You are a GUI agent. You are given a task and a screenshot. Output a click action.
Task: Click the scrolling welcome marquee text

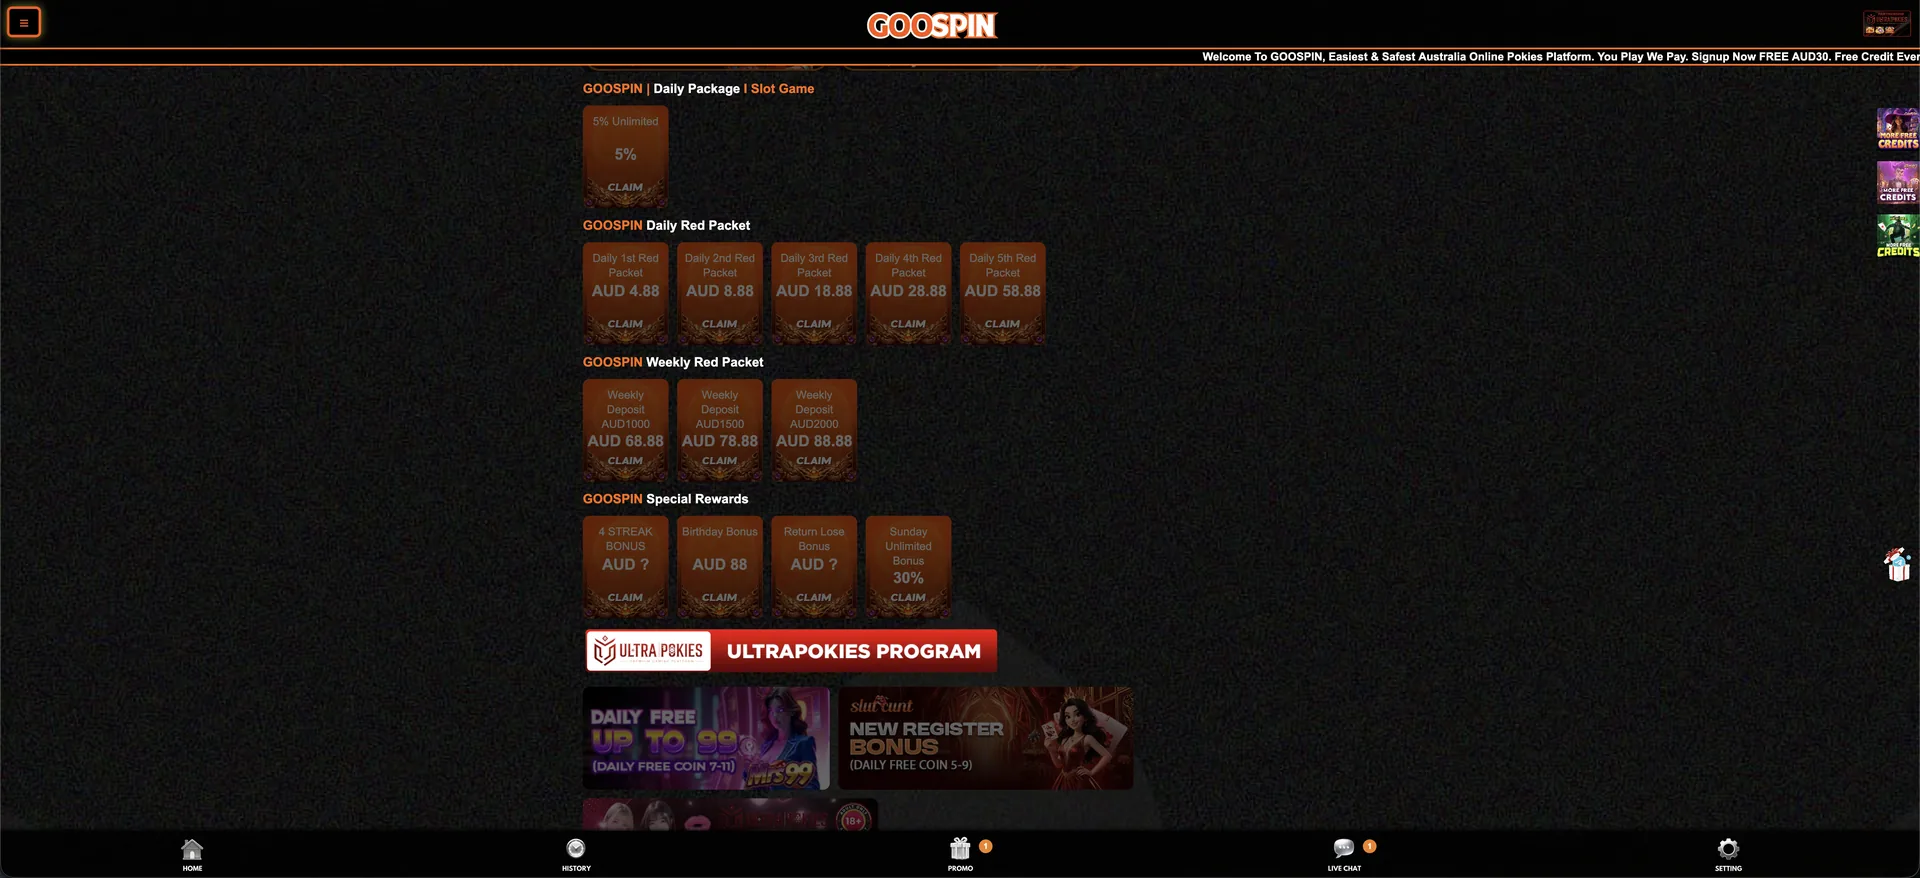tap(1560, 57)
